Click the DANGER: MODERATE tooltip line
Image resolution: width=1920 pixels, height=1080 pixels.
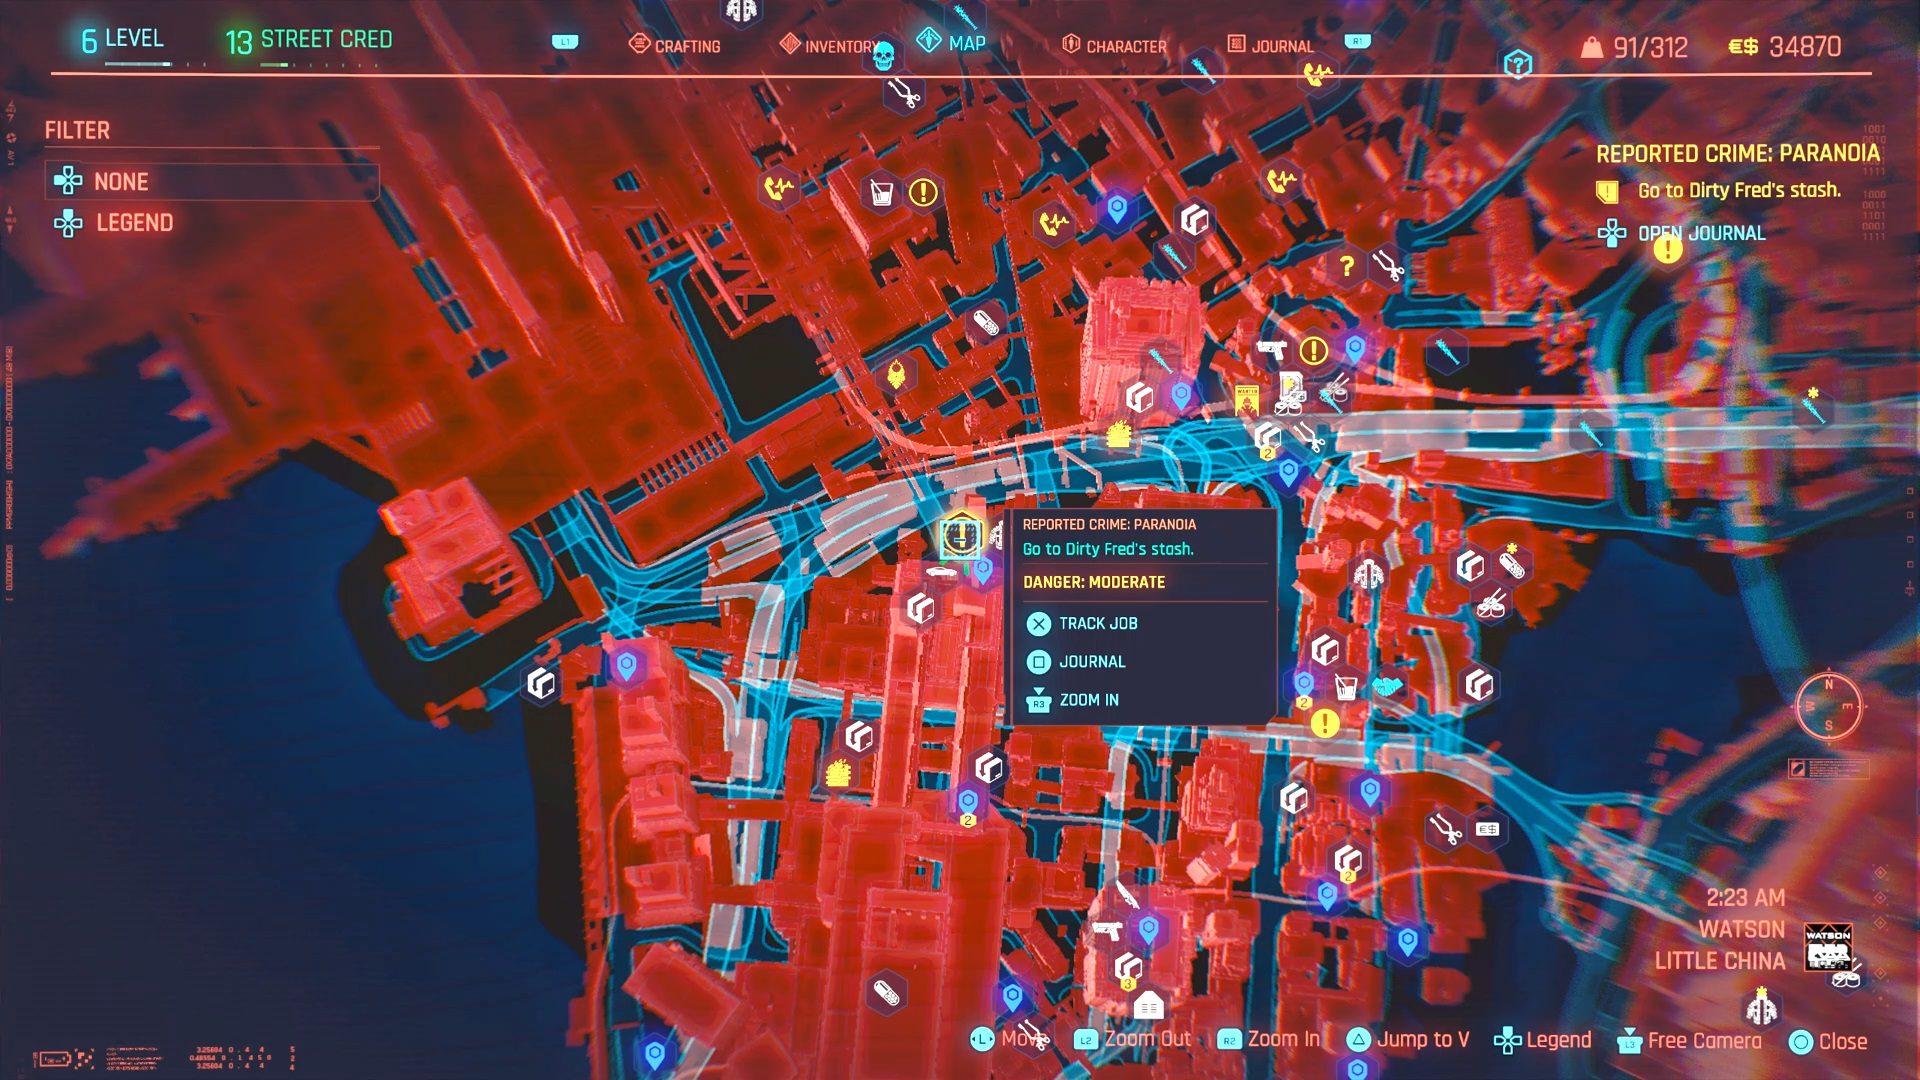coord(1094,582)
